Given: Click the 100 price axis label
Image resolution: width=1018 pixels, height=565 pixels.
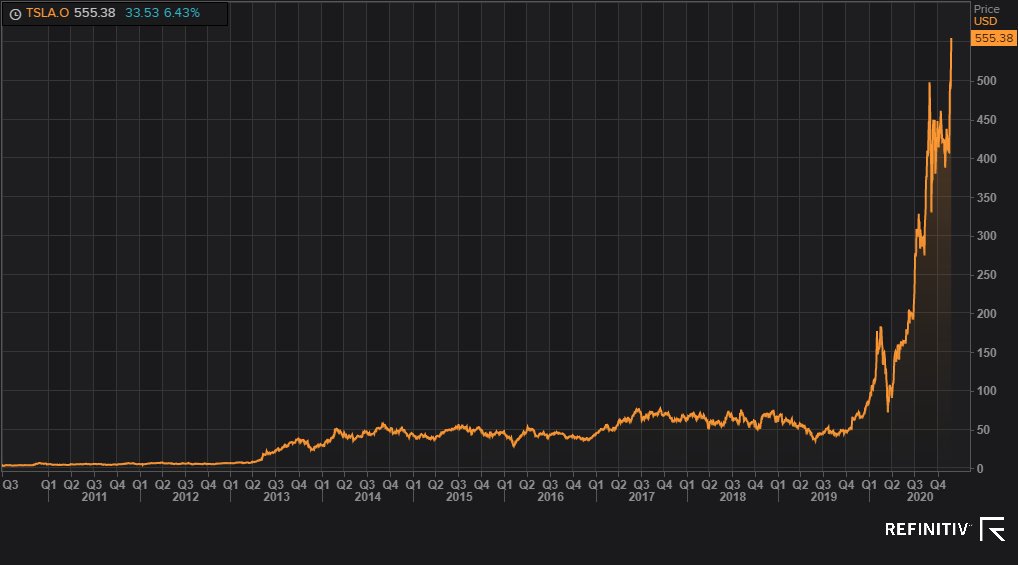Looking at the screenshot, I should [x=986, y=391].
